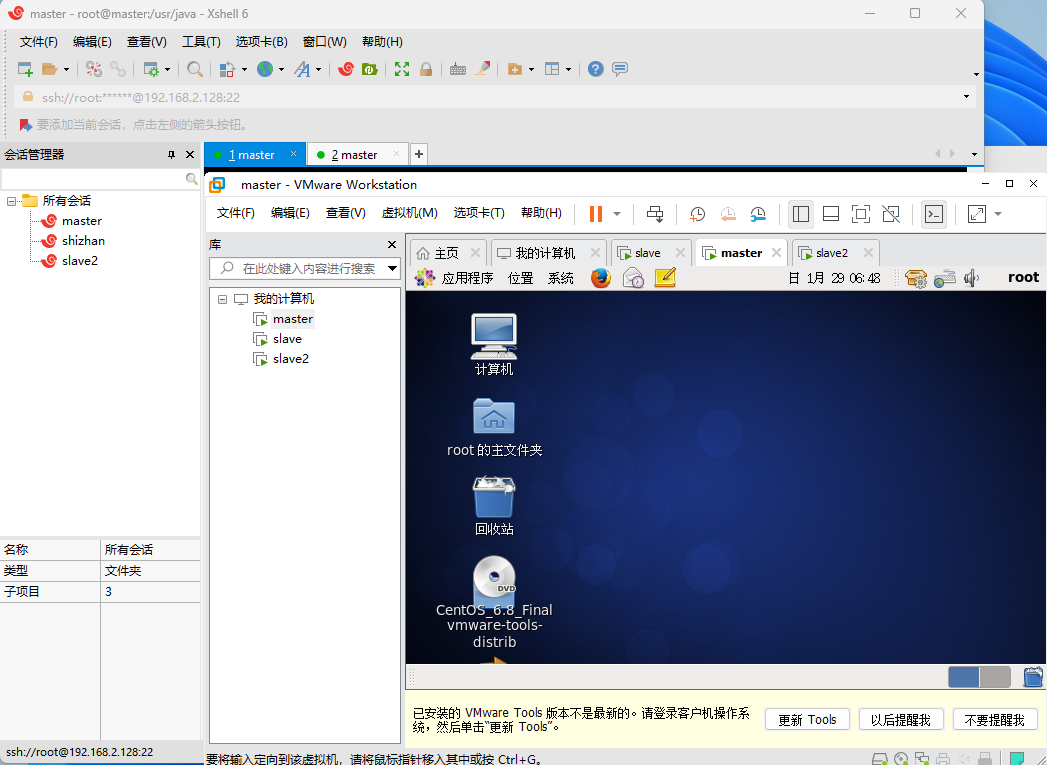Click the 以后提醒我 button
Screen dimensions: 1047x765
coord(901,720)
